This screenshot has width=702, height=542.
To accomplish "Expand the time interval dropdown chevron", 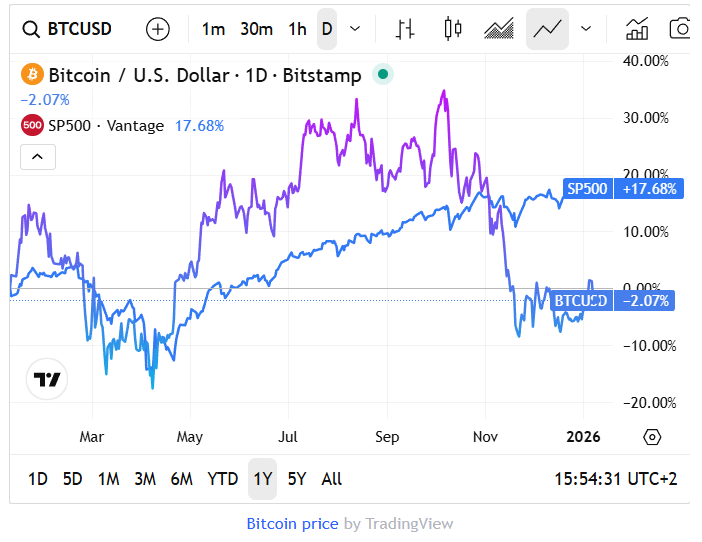I will click(355, 29).
